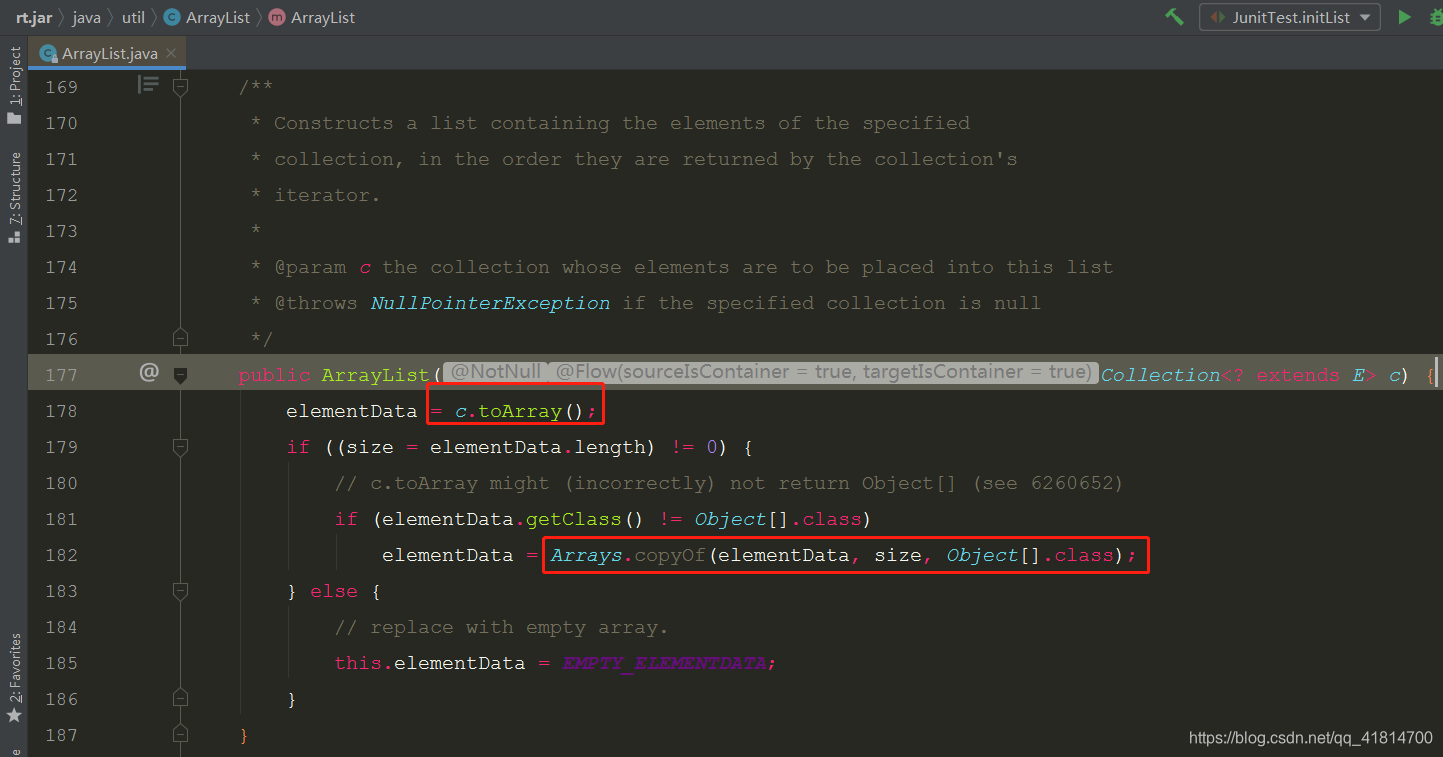This screenshot has width=1443, height=757.
Task: Click the @Flow(sourceIsContainer = true) annotation hint
Action: click(822, 372)
